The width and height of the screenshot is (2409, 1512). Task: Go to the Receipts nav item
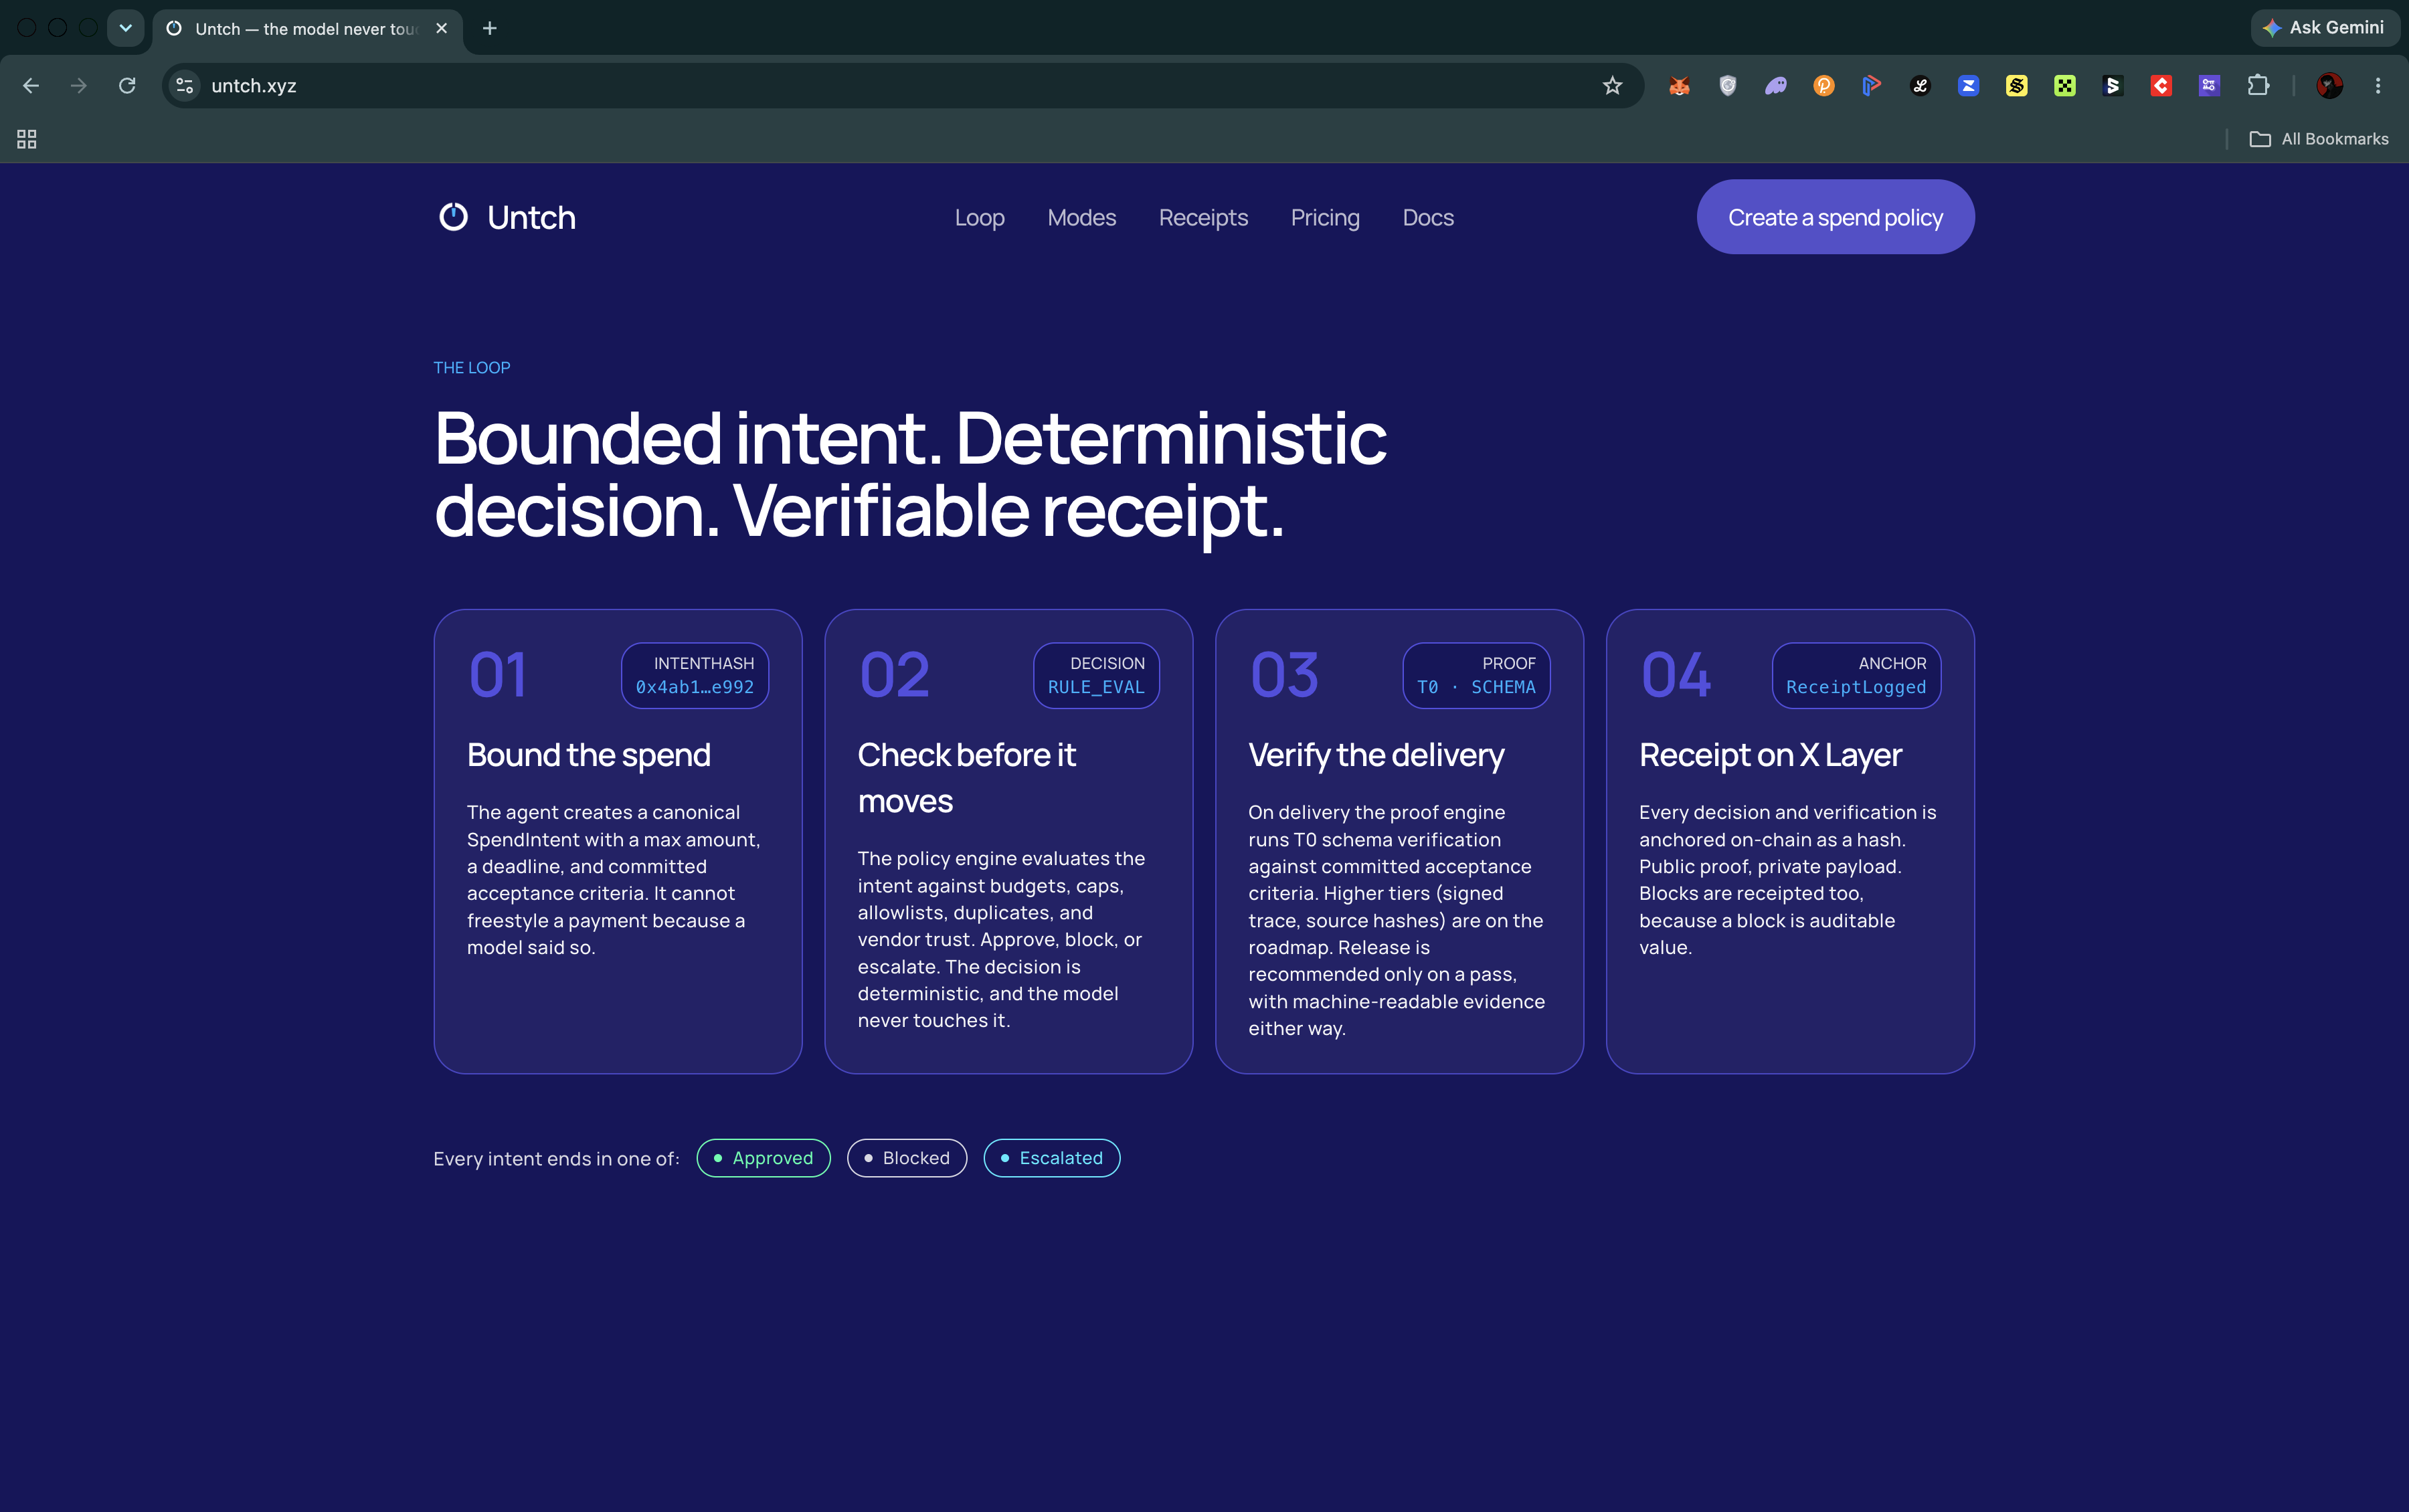(1203, 217)
